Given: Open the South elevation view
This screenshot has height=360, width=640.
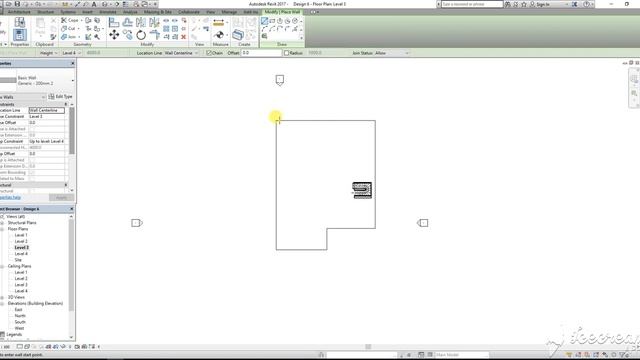Looking at the screenshot, I should point(20,322).
